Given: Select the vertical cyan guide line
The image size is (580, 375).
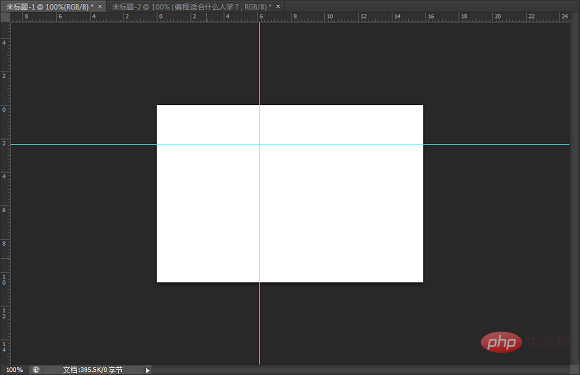Looking at the screenshot, I should (x=259, y=193).
